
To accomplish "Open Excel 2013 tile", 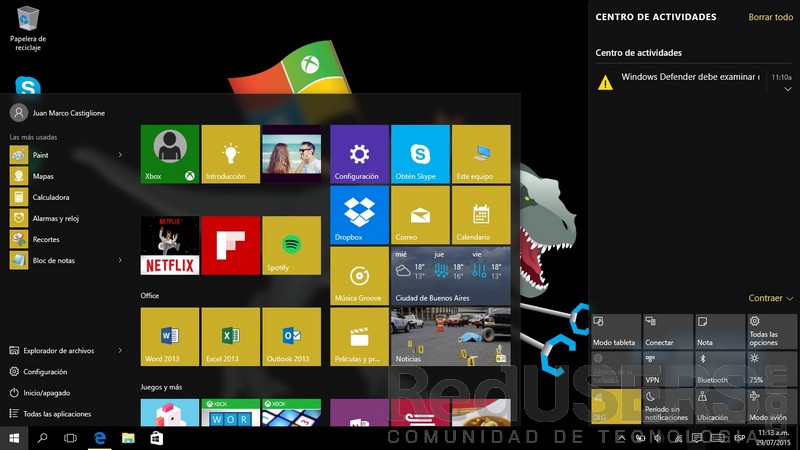I will click(x=231, y=337).
